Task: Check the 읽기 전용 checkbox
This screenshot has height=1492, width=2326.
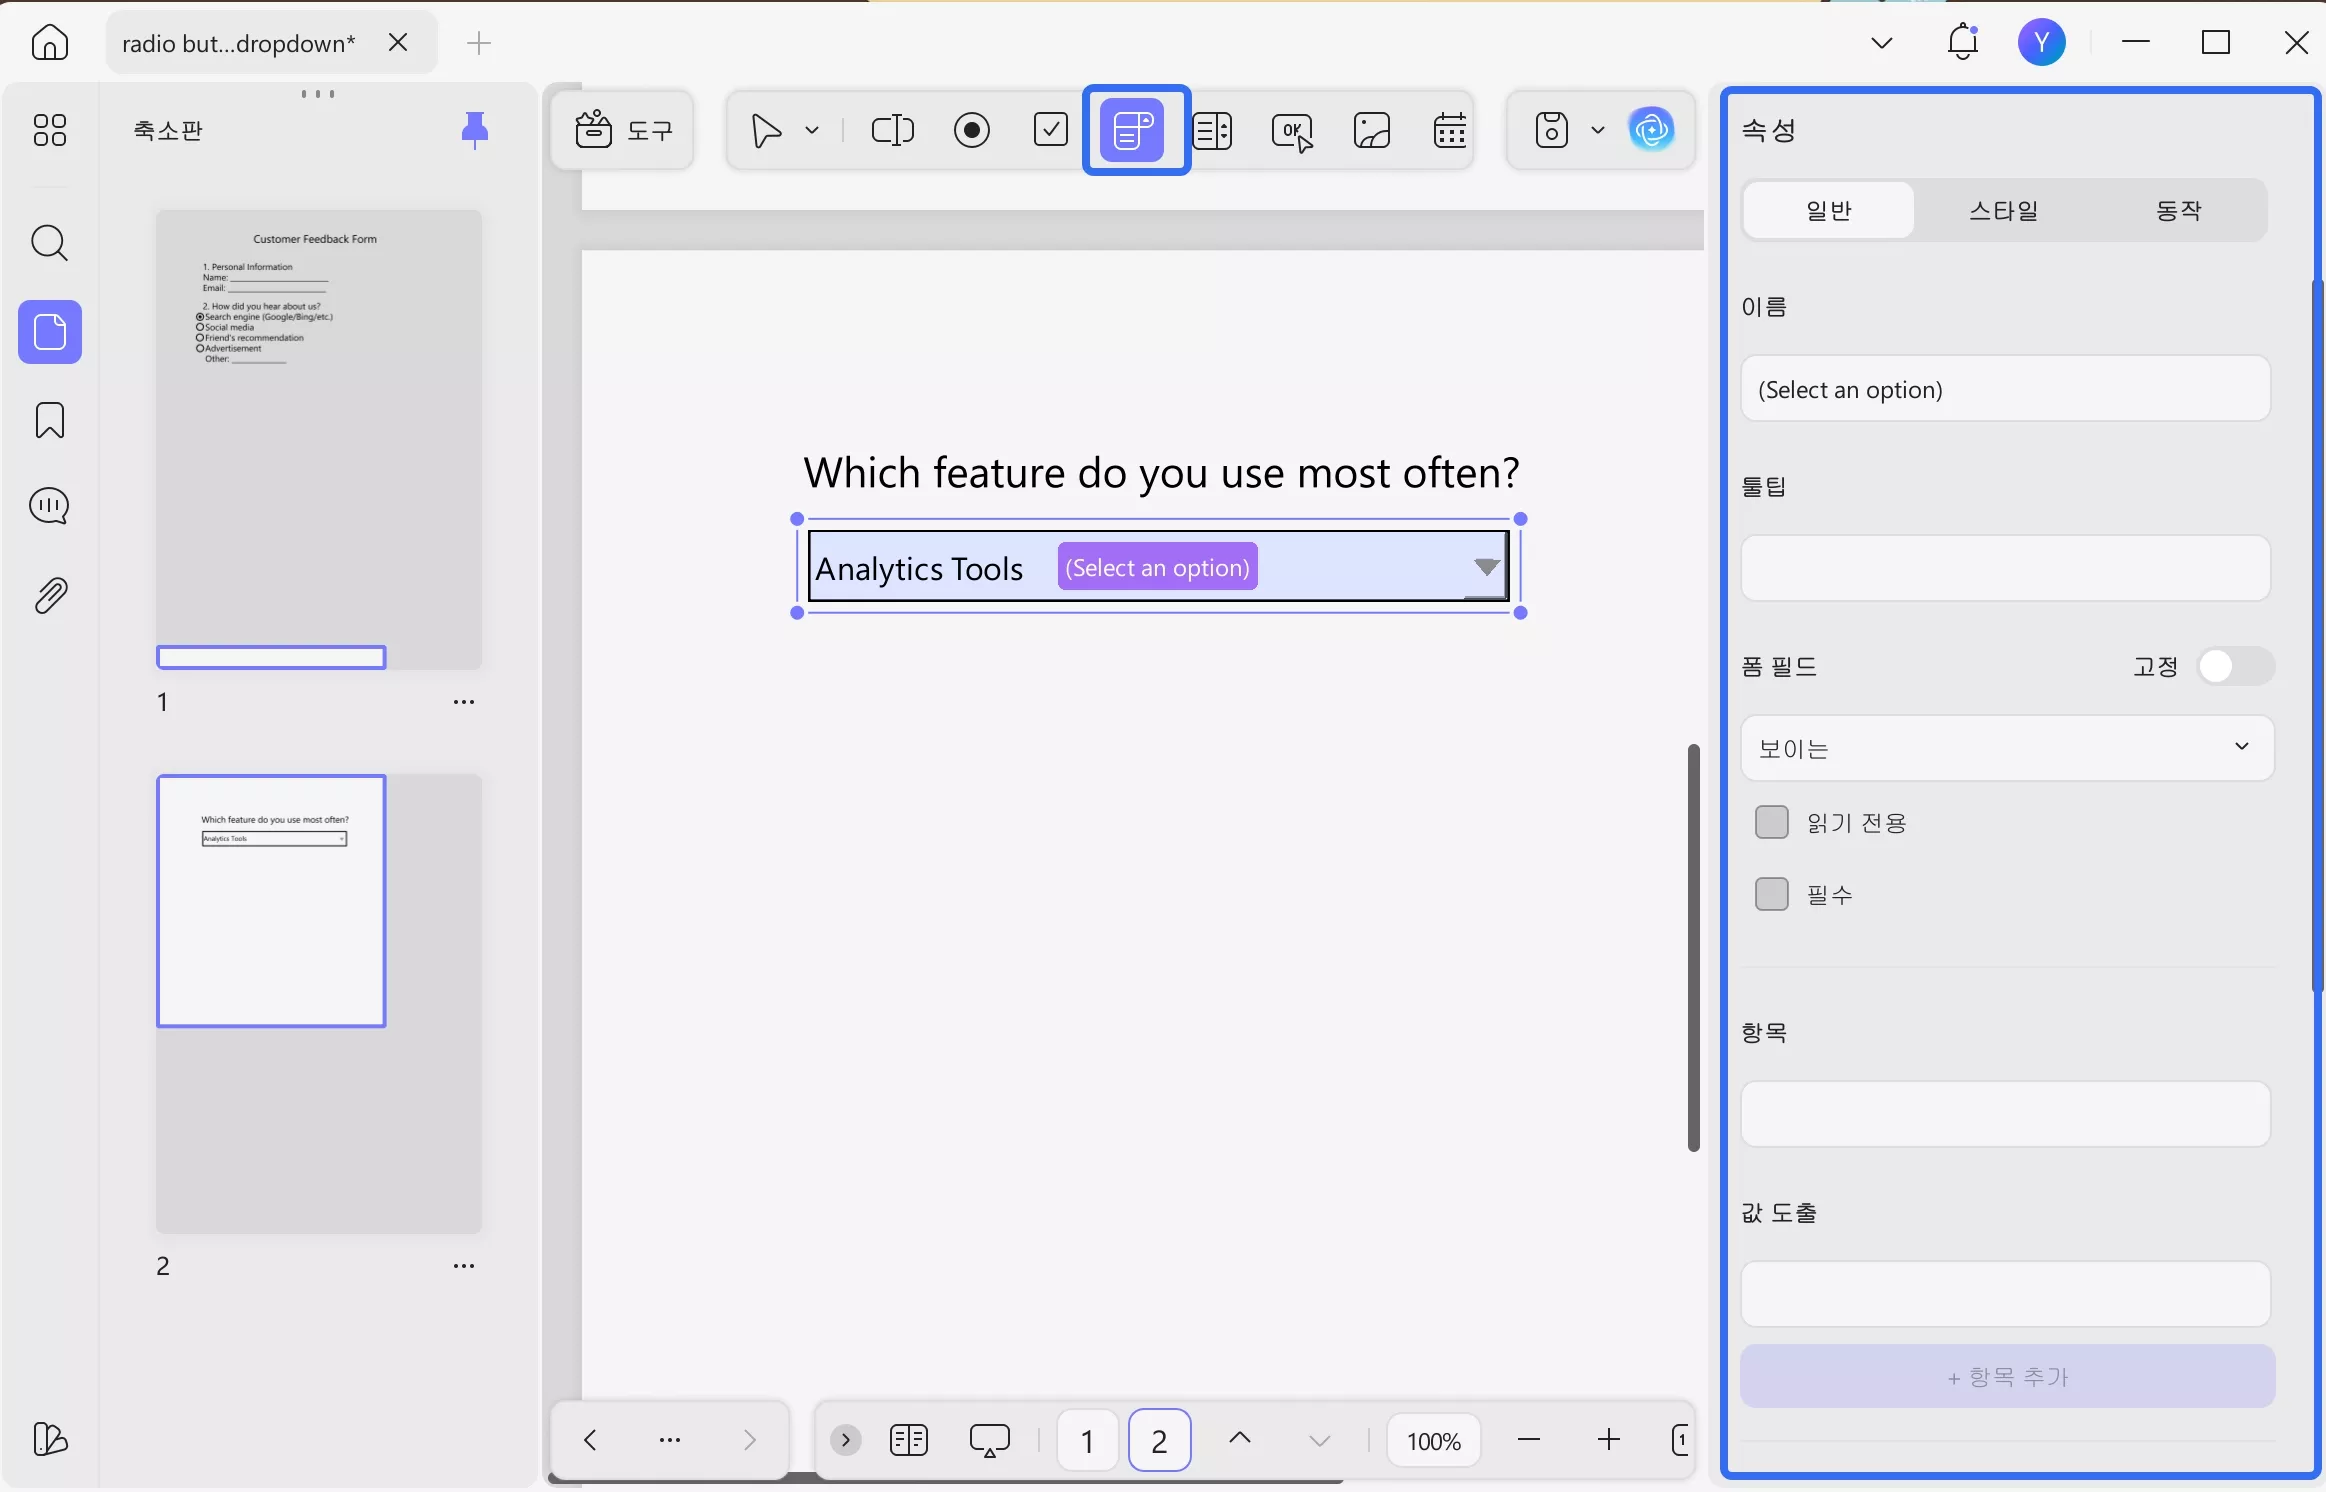Action: 1771,822
